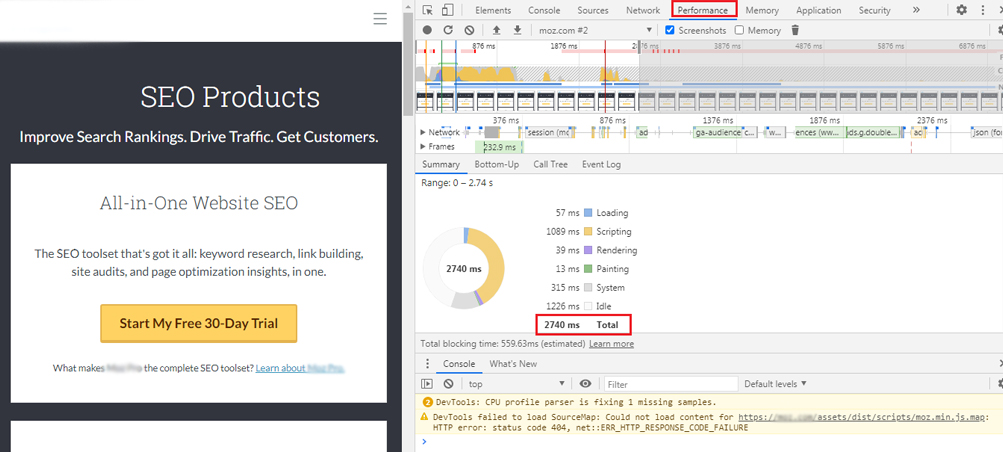
Task: Start recording with the Record button
Action: (x=427, y=30)
